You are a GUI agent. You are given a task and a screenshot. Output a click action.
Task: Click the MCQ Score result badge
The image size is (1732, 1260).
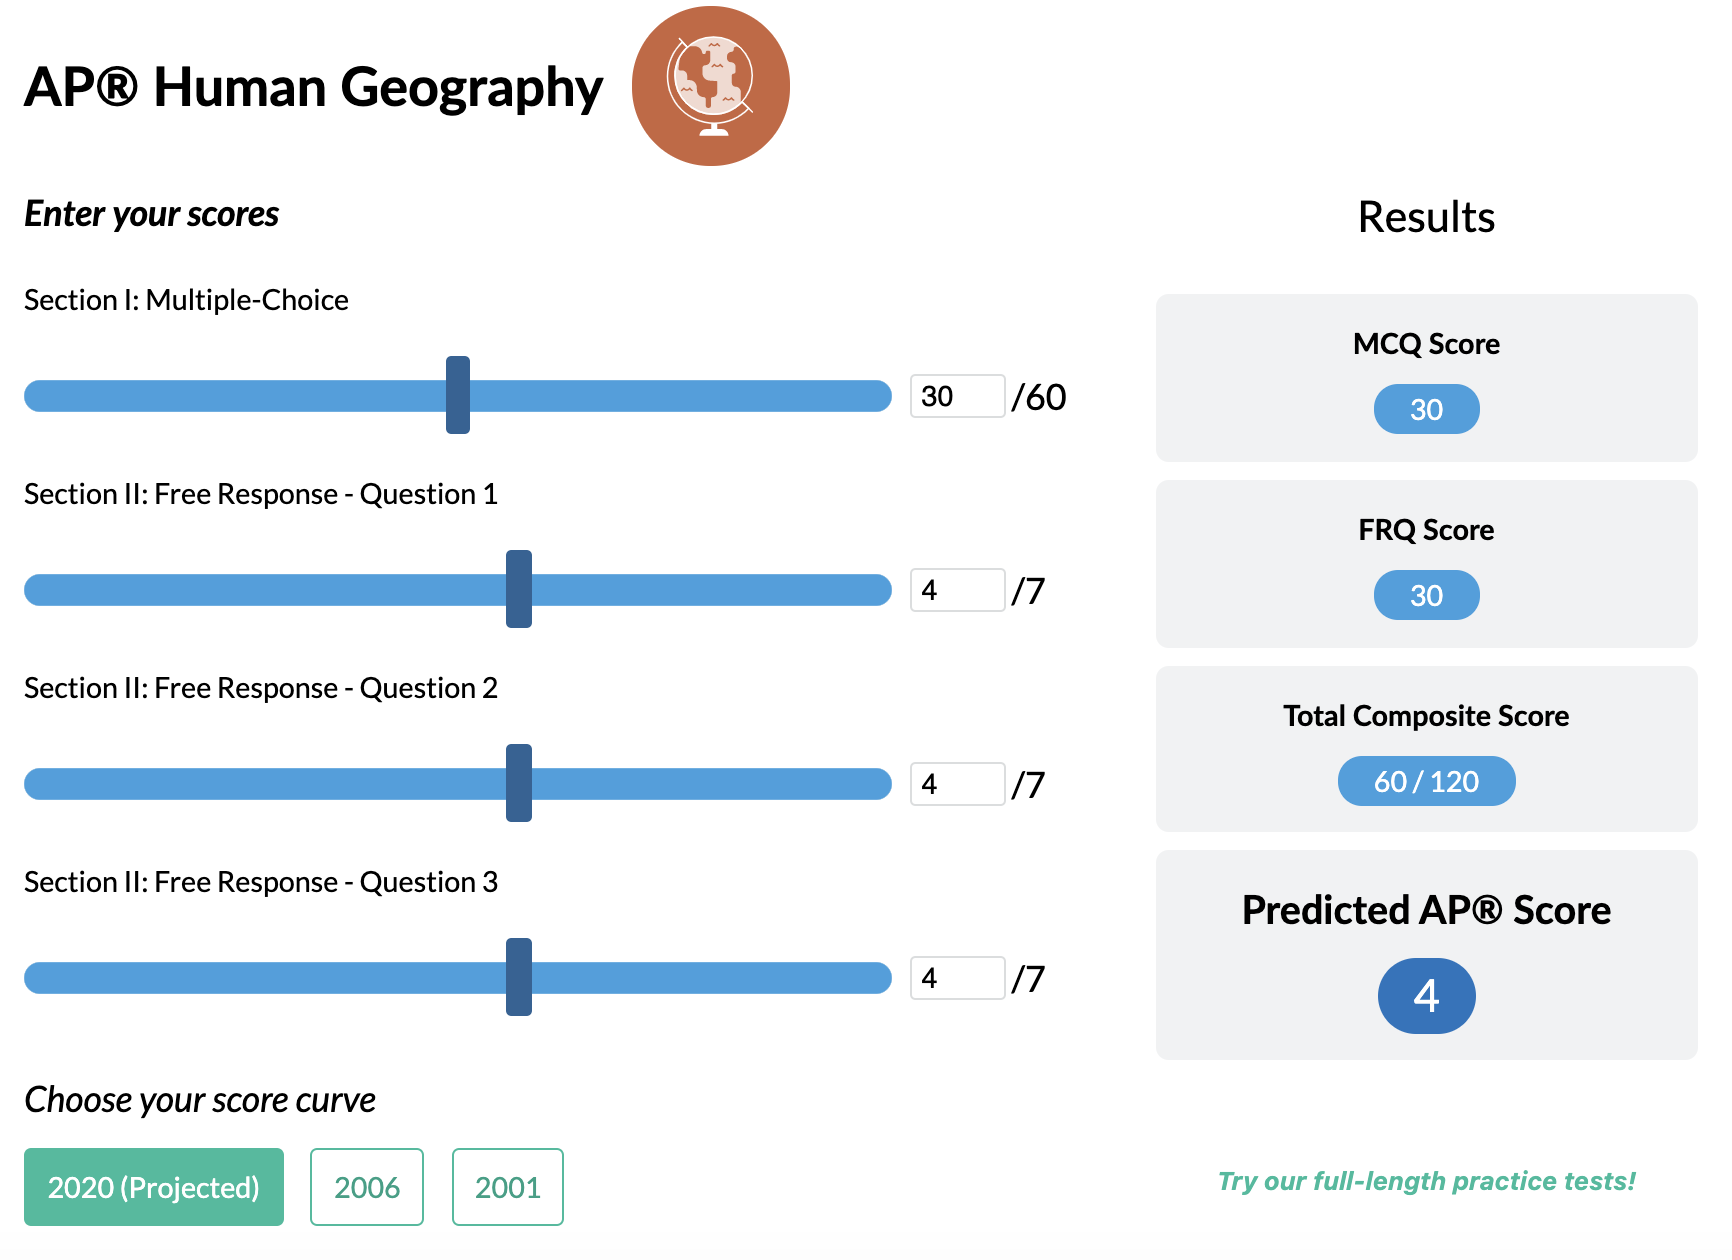coord(1427,409)
